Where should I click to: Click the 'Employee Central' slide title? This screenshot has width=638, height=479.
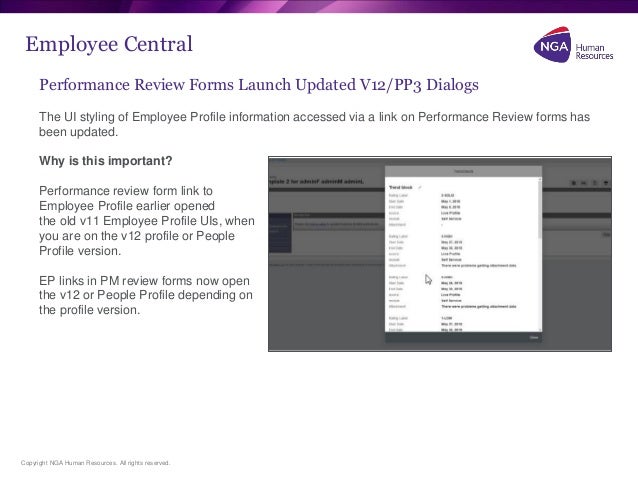point(109,44)
